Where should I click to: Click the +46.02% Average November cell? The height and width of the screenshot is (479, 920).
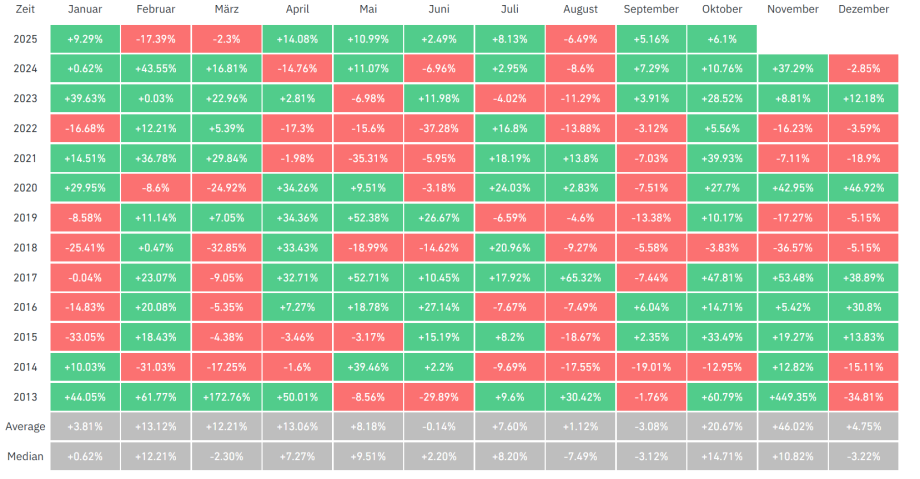coord(793,426)
